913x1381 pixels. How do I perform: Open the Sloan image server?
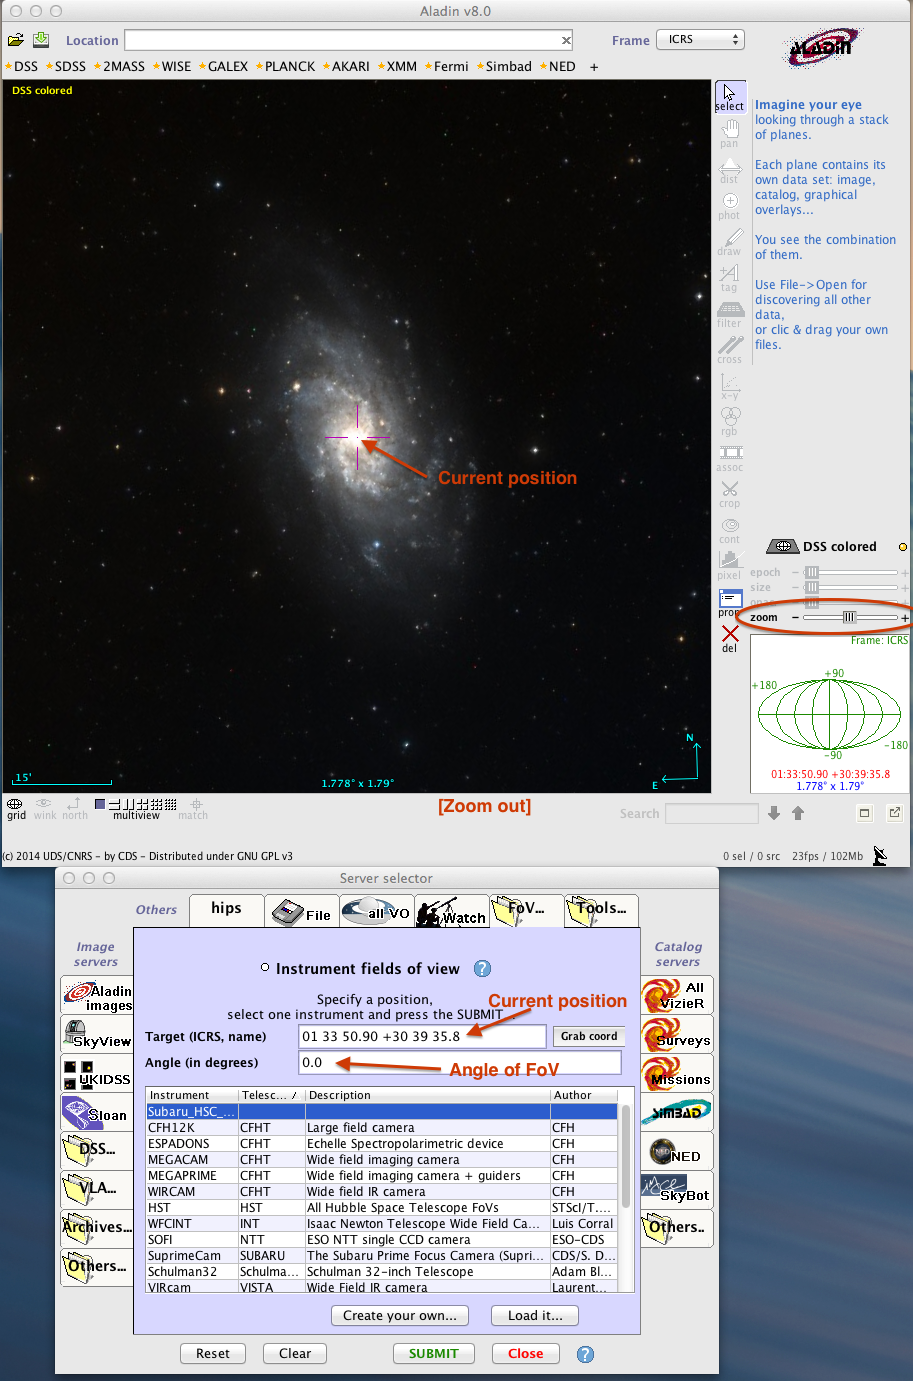pos(97,1112)
